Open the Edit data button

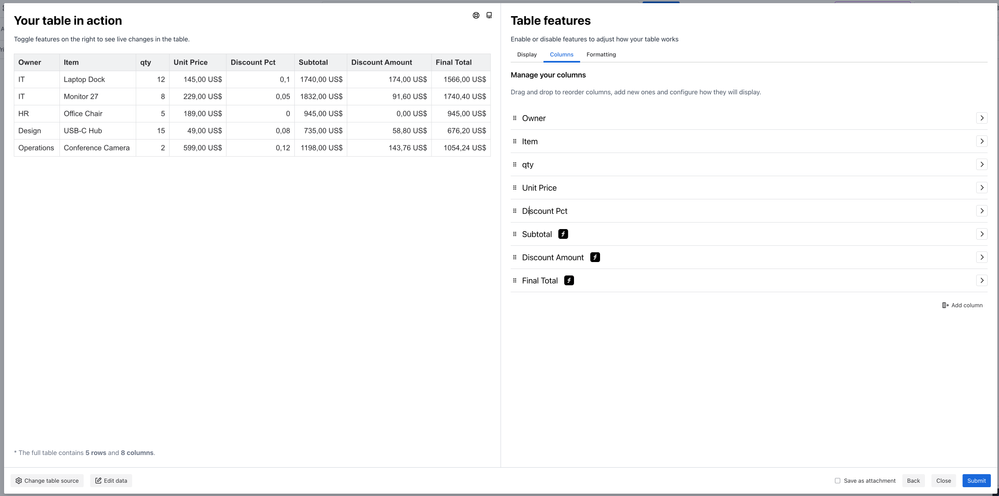pyautogui.click(x=111, y=481)
